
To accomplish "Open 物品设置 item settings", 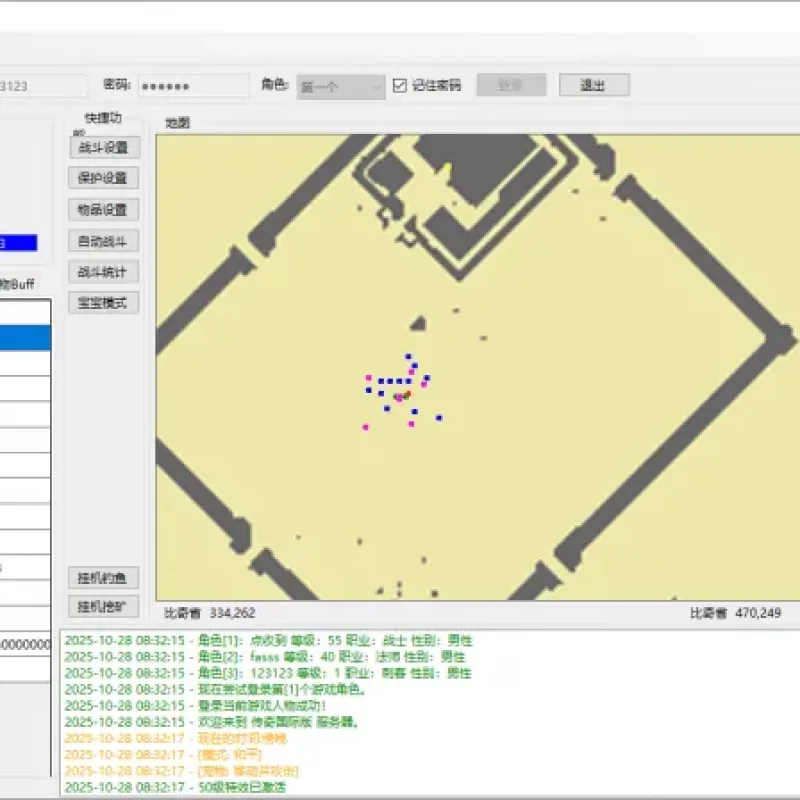I will point(104,210).
